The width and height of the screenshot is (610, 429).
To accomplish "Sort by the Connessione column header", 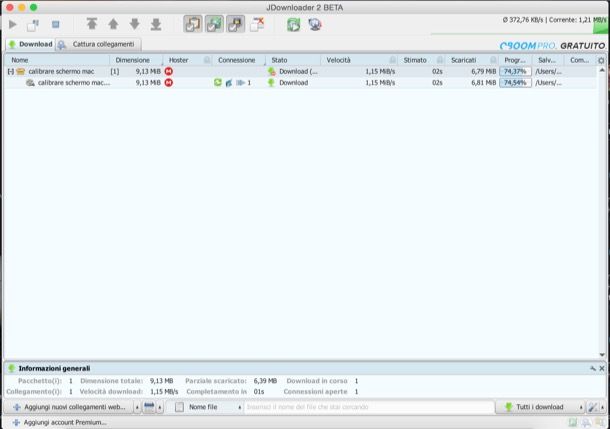I will tap(239, 60).
